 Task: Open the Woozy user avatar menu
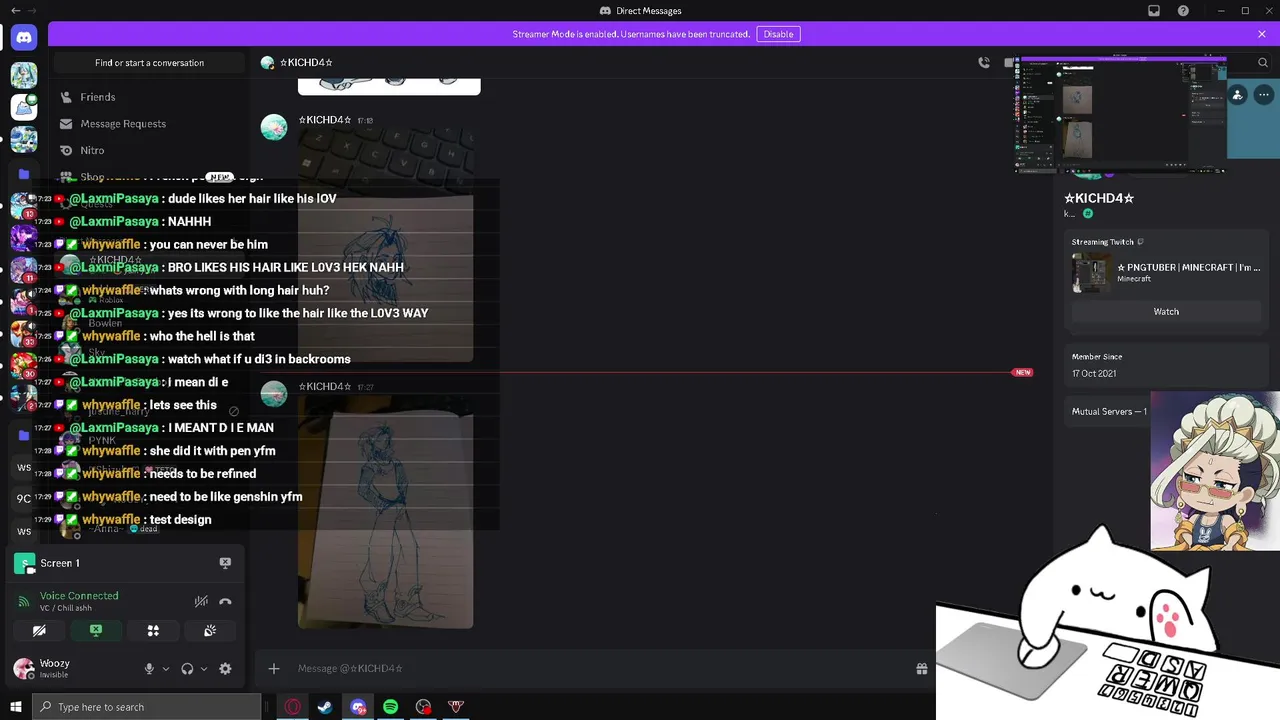click(x=23, y=668)
